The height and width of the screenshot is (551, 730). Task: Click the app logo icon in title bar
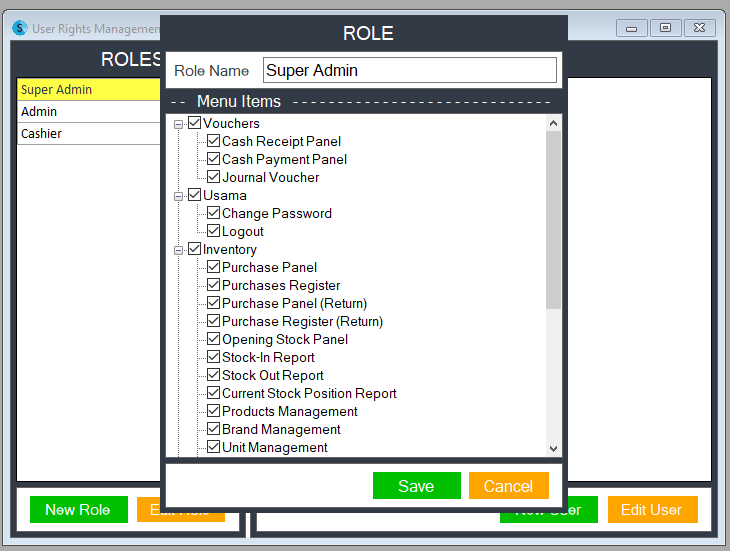point(19,28)
